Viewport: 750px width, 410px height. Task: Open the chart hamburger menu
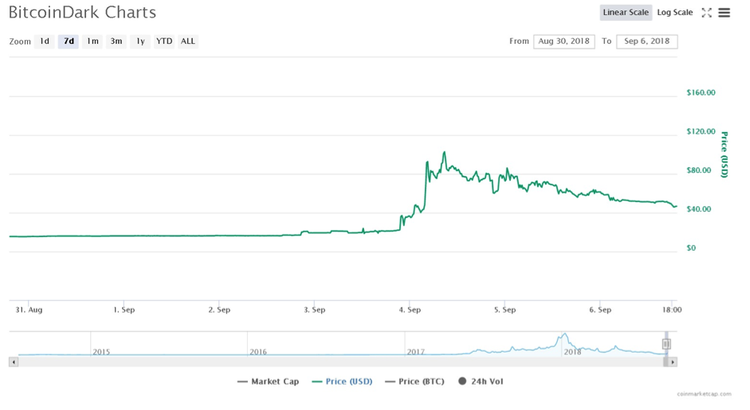click(x=724, y=13)
